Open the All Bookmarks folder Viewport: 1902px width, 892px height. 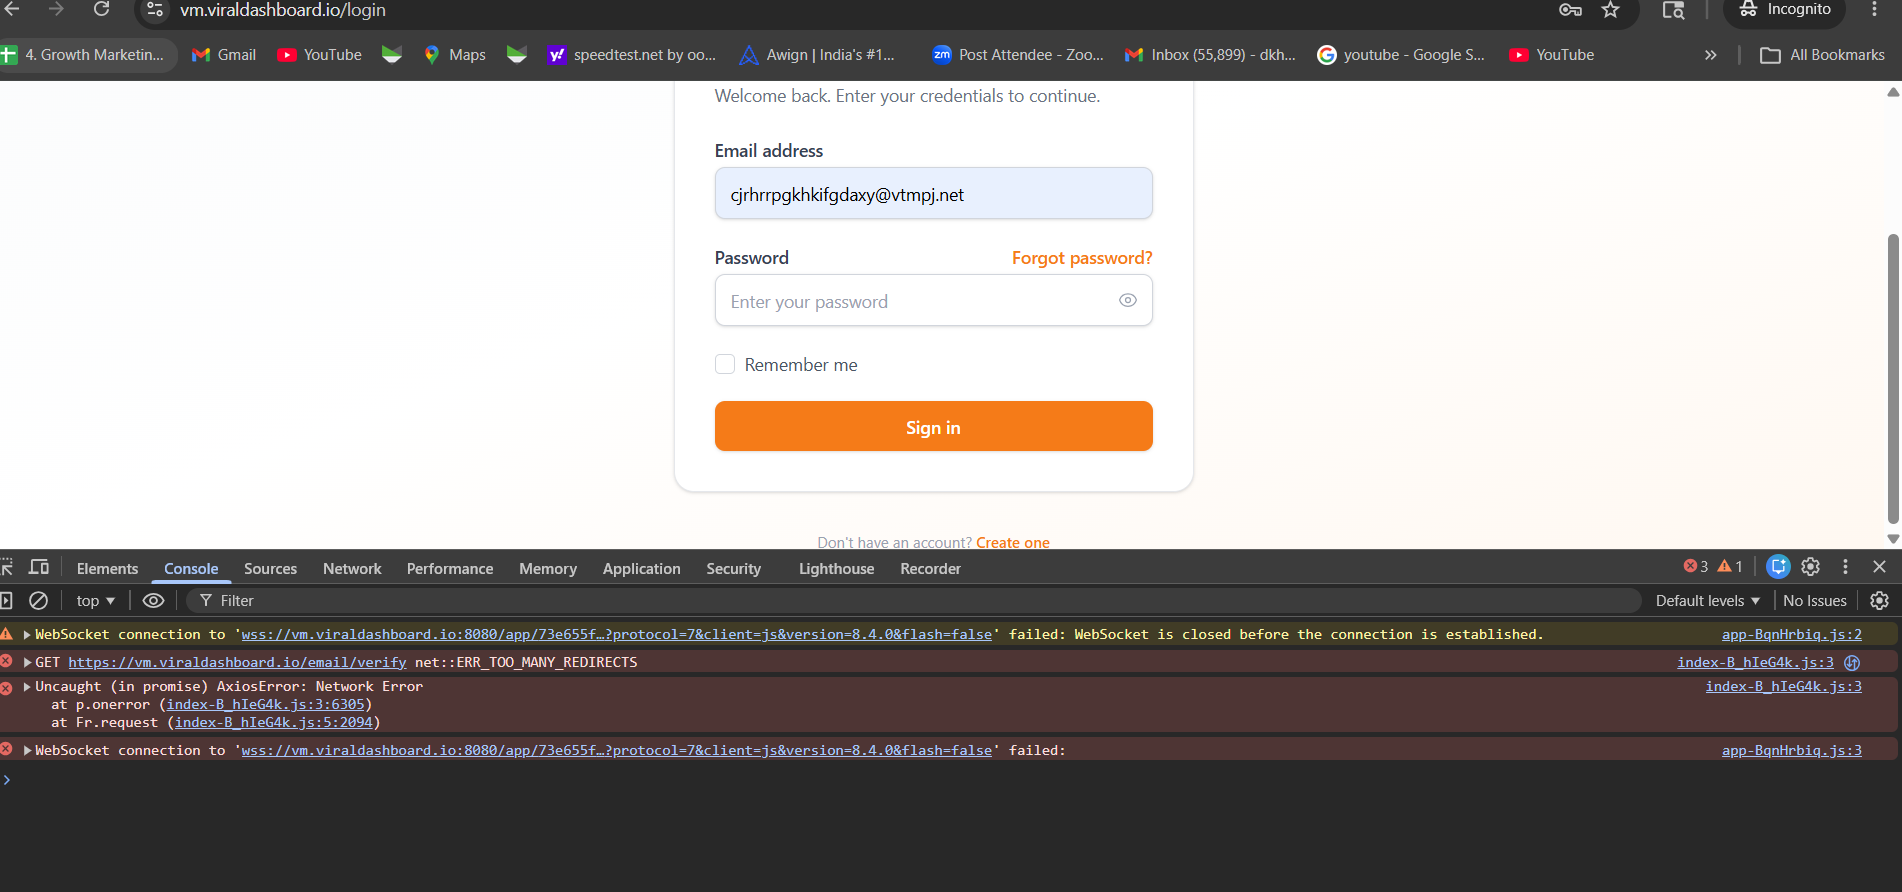pyautogui.click(x=1822, y=55)
